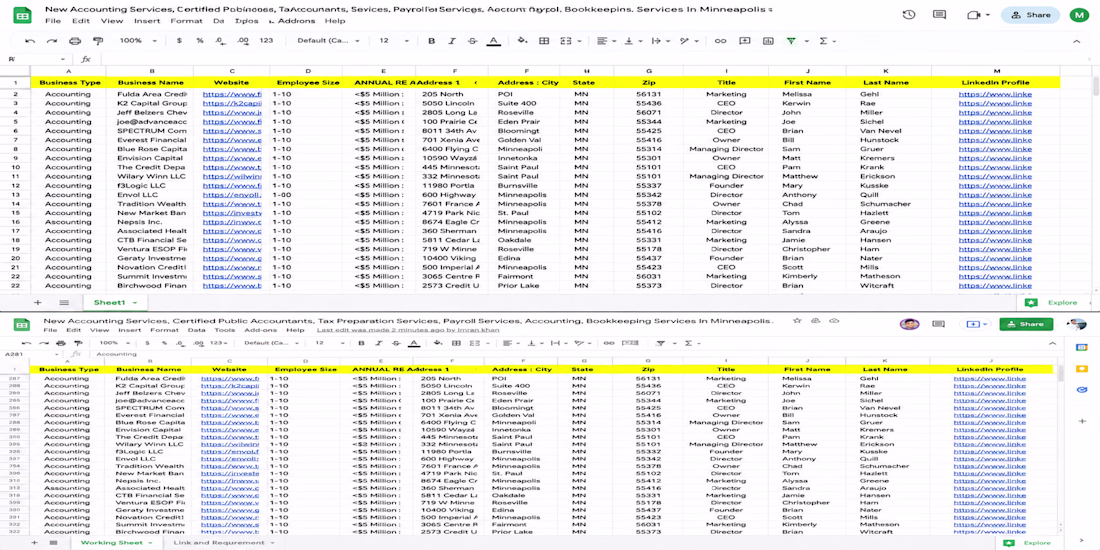The image size is (1100, 550).
Task: Click move-to-folder icon beside document title
Action: (x=815, y=320)
